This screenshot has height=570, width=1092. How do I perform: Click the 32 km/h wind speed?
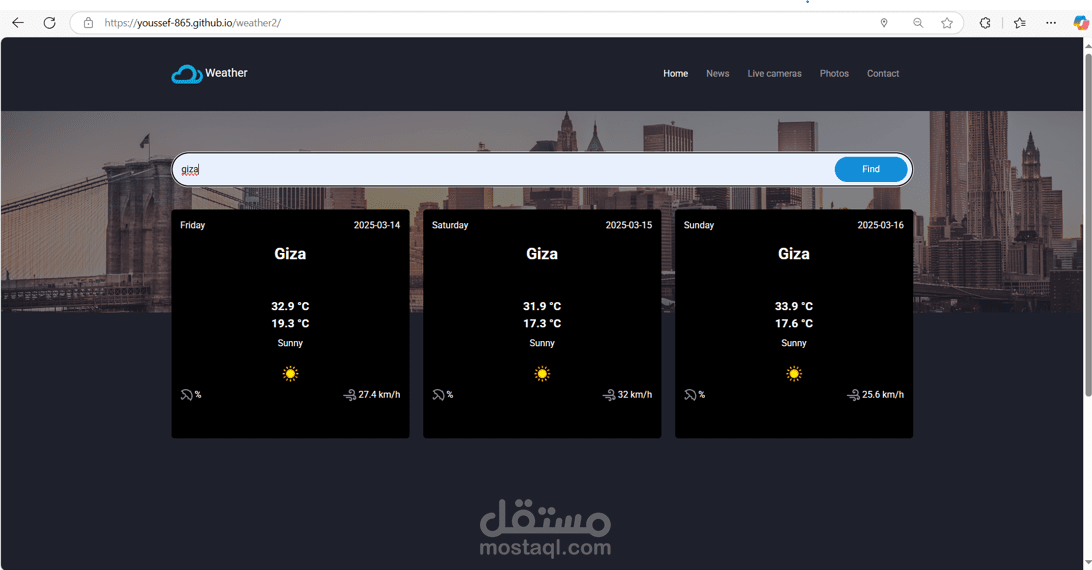[635, 395]
